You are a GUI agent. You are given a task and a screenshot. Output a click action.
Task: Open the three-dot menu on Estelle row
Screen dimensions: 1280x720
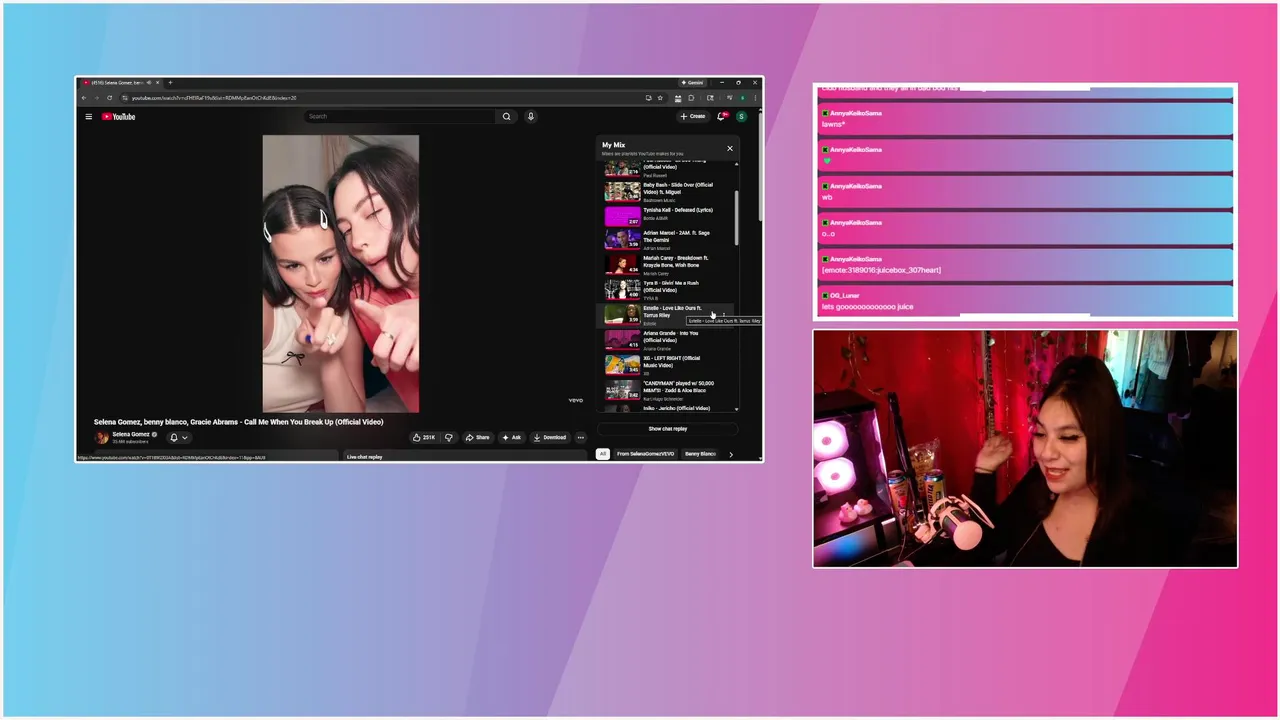click(725, 314)
